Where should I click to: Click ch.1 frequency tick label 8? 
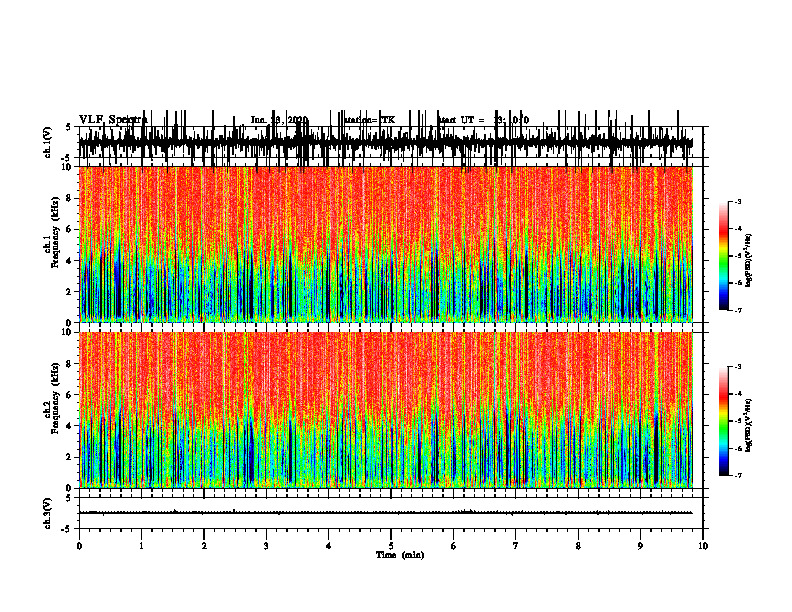coord(70,198)
